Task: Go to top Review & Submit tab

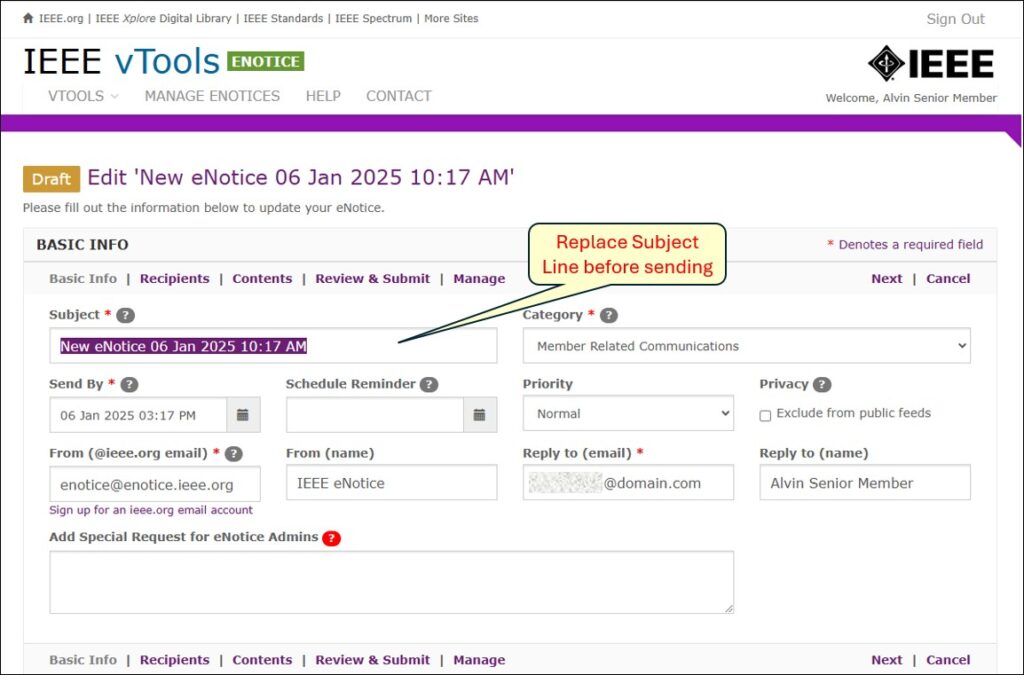Action: 373,279
